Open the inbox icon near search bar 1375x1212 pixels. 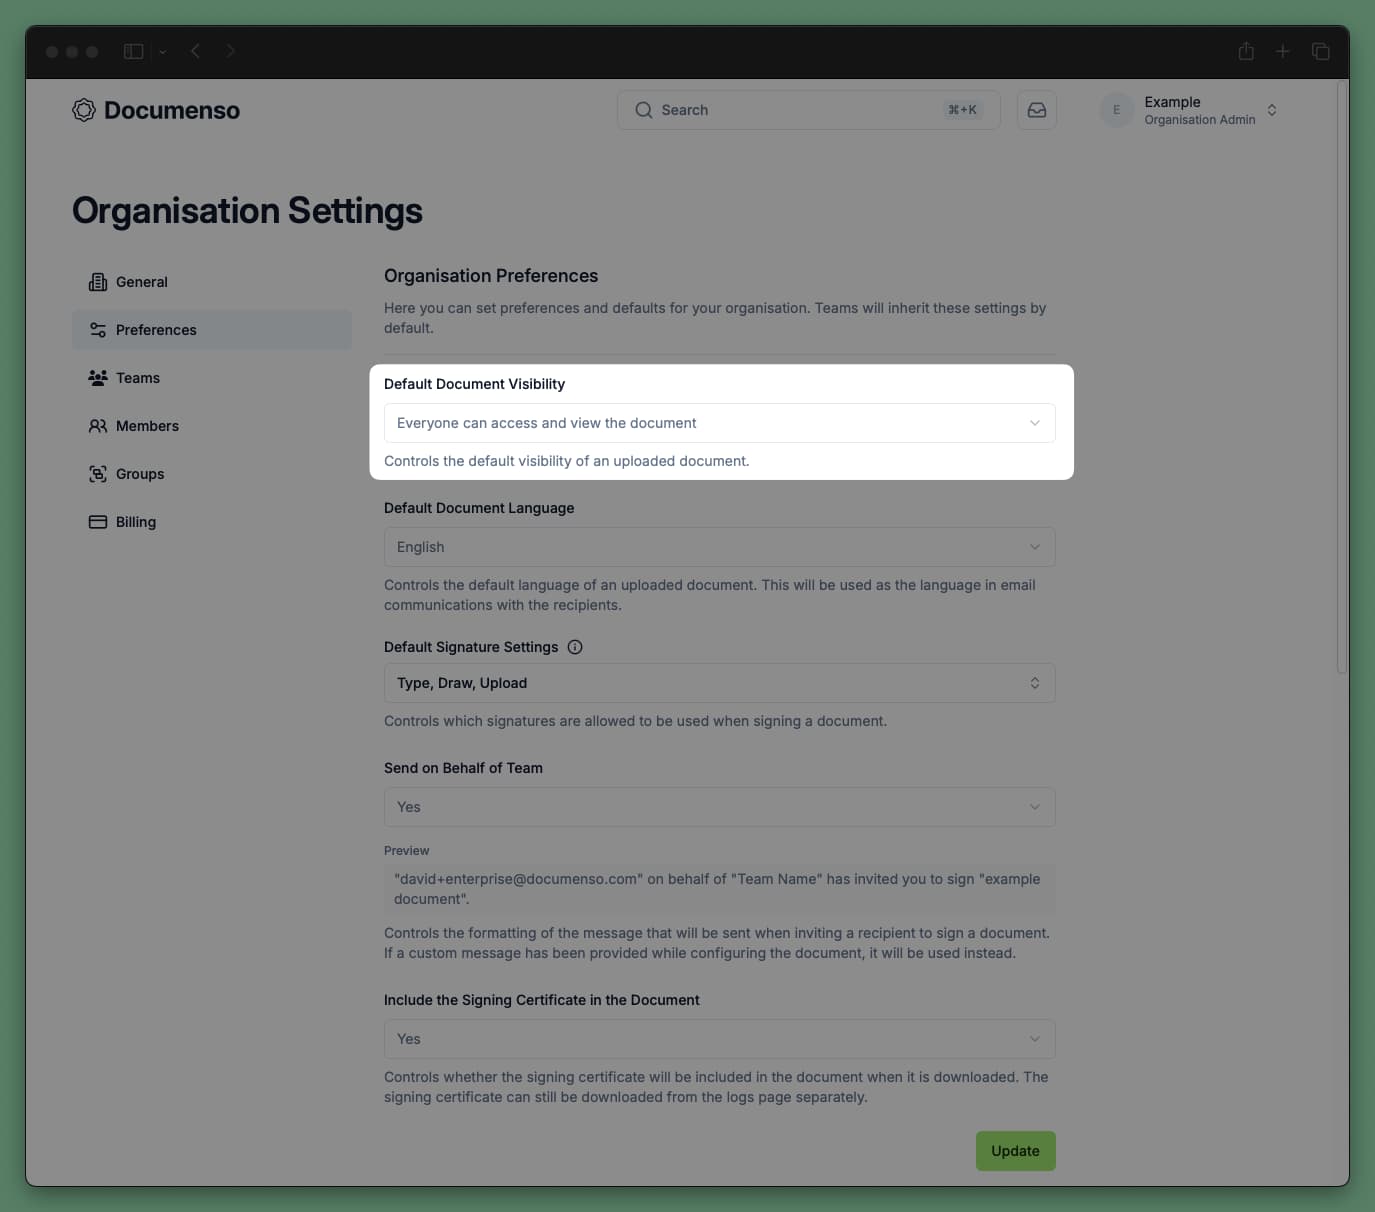click(x=1036, y=110)
